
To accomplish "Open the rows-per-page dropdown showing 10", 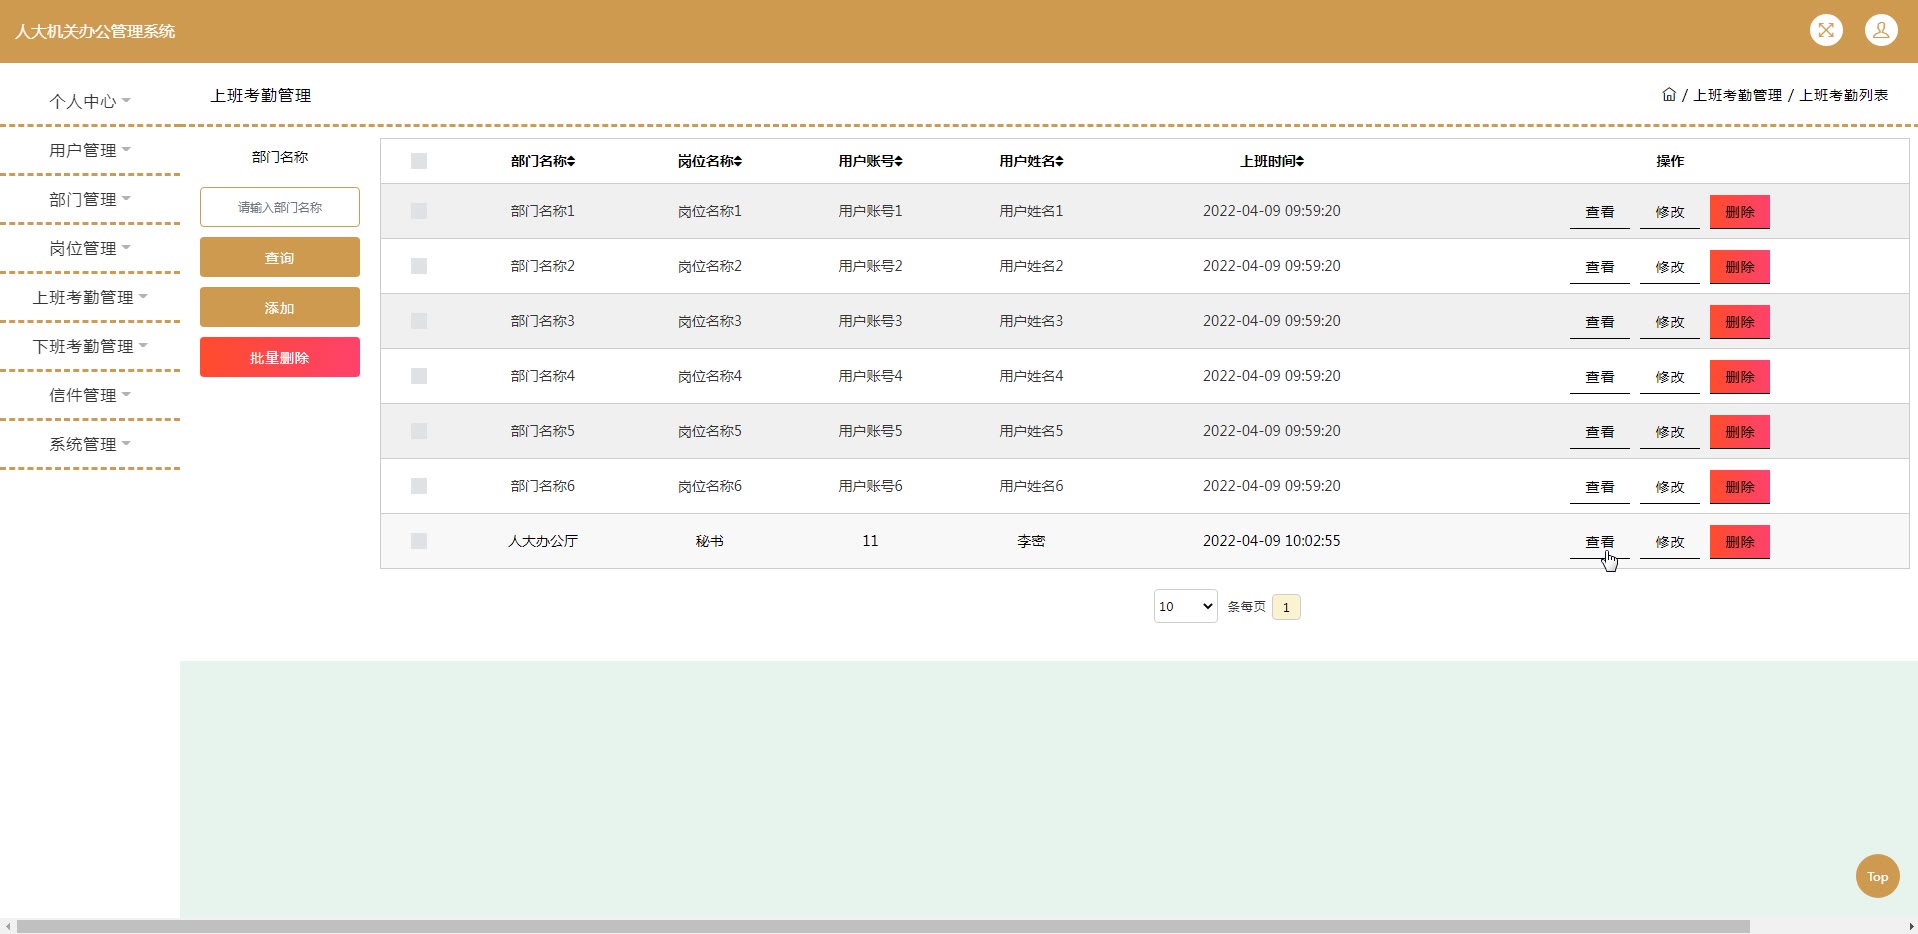I will 1185,606.
